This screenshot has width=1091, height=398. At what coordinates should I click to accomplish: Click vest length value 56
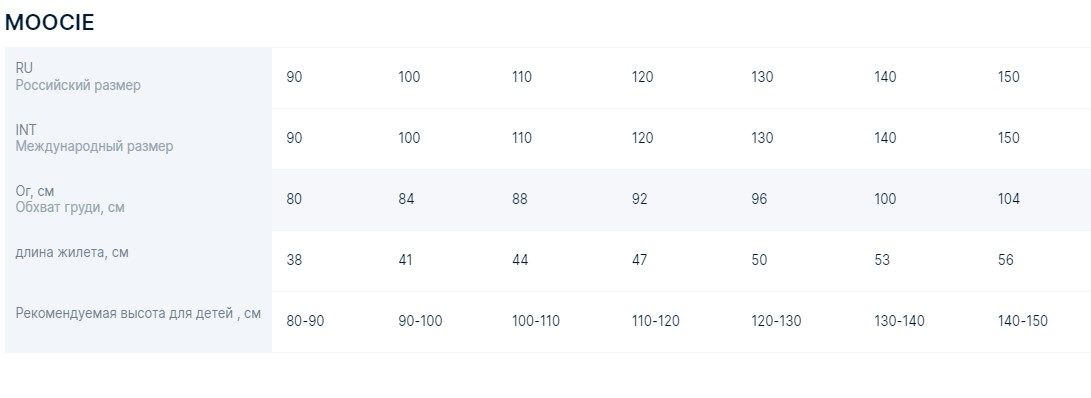coord(1005,260)
